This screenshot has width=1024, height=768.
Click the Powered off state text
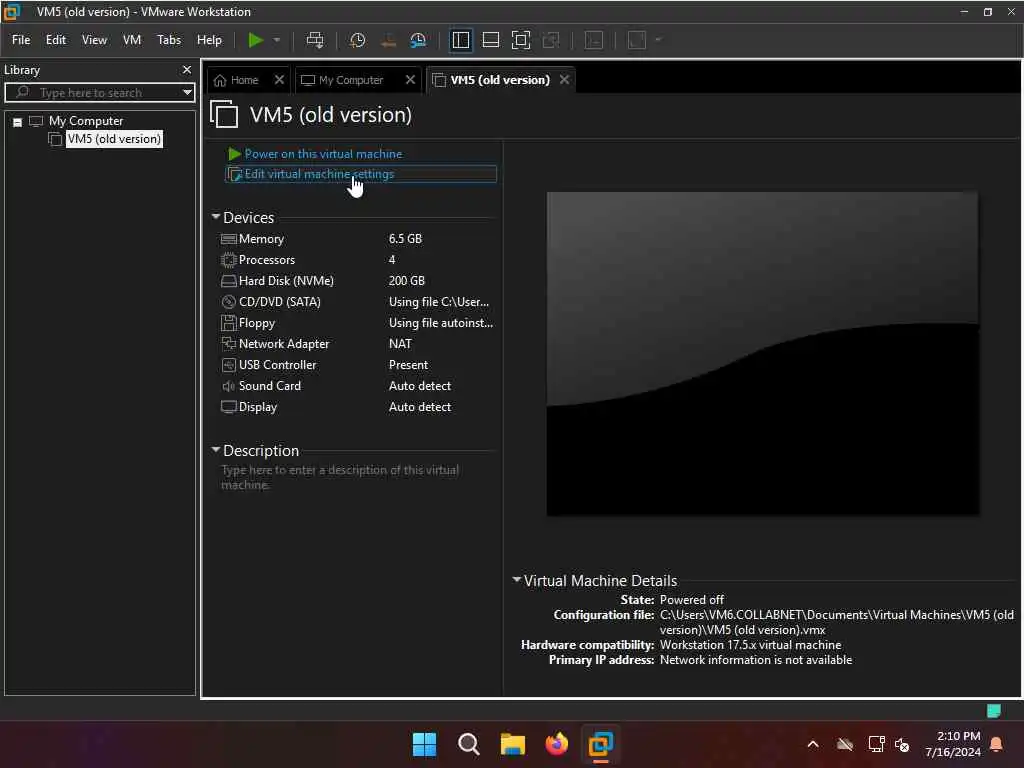[692, 600]
